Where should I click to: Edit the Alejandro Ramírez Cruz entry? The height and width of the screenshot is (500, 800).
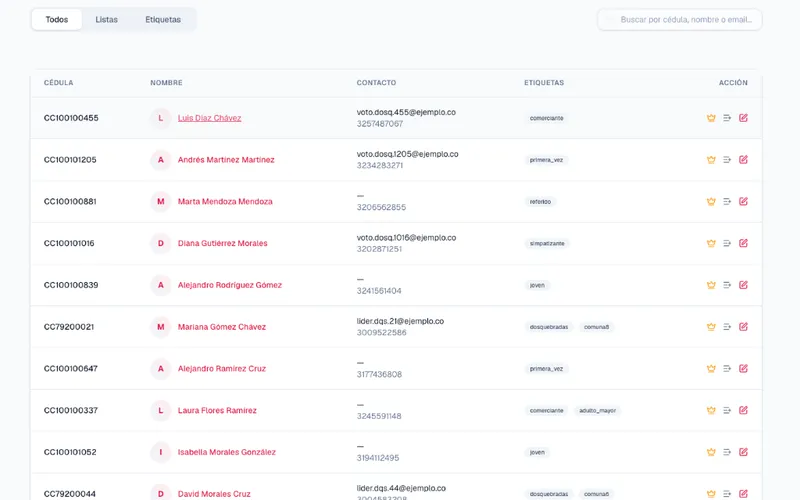click(743, 368)
